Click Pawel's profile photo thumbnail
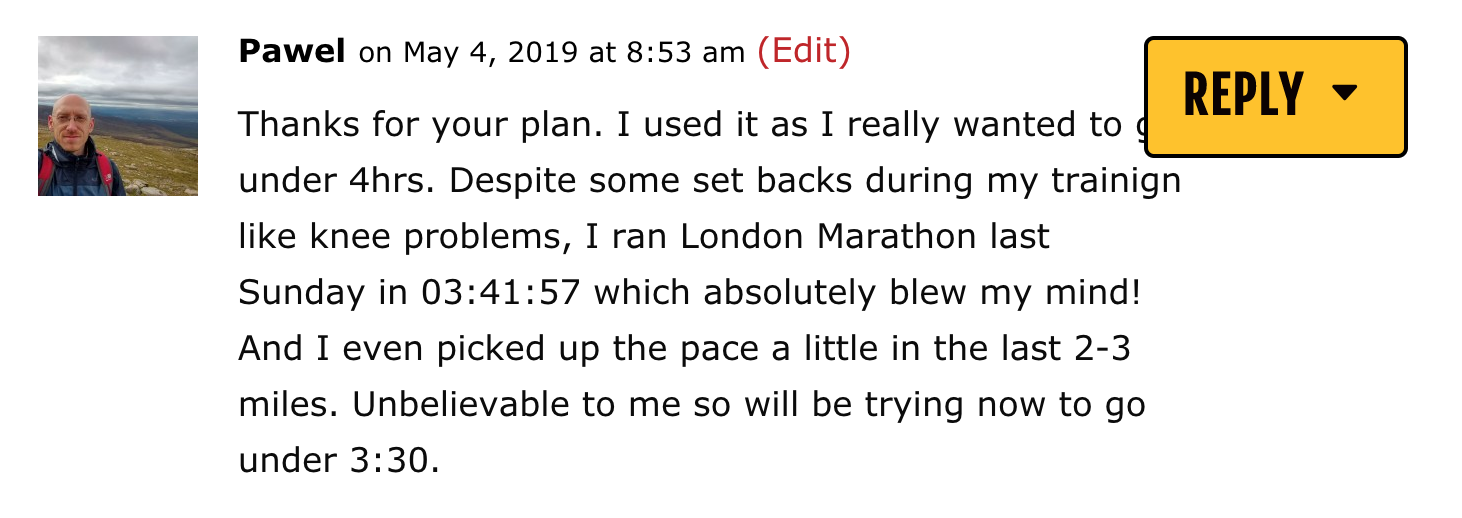1462x518 pixels. coord(118,116)
